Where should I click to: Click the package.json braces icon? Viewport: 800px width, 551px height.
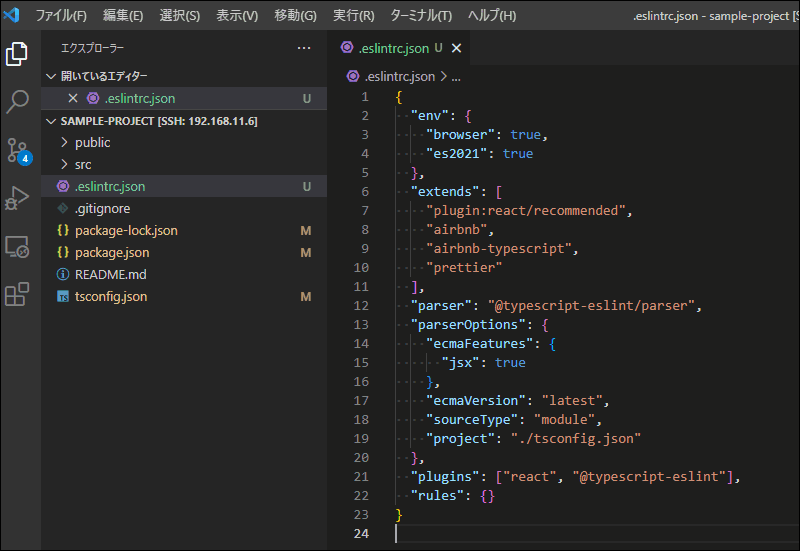click(63, 252)
